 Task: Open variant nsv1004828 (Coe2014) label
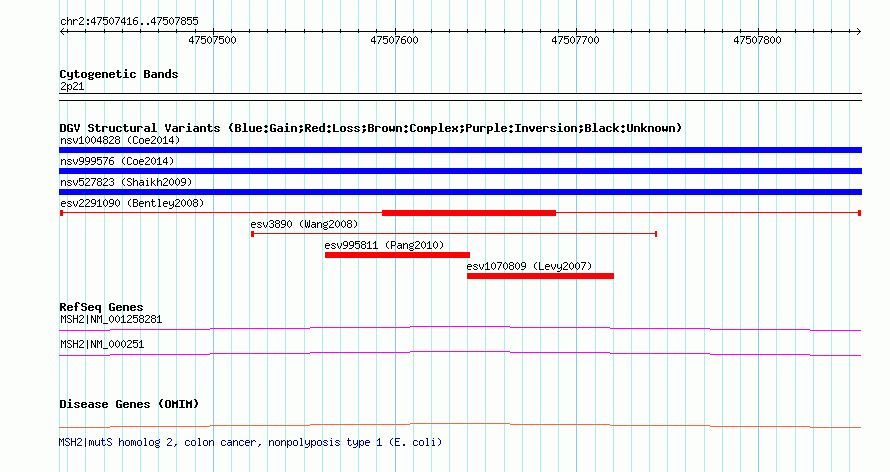[x=120, y=140]
